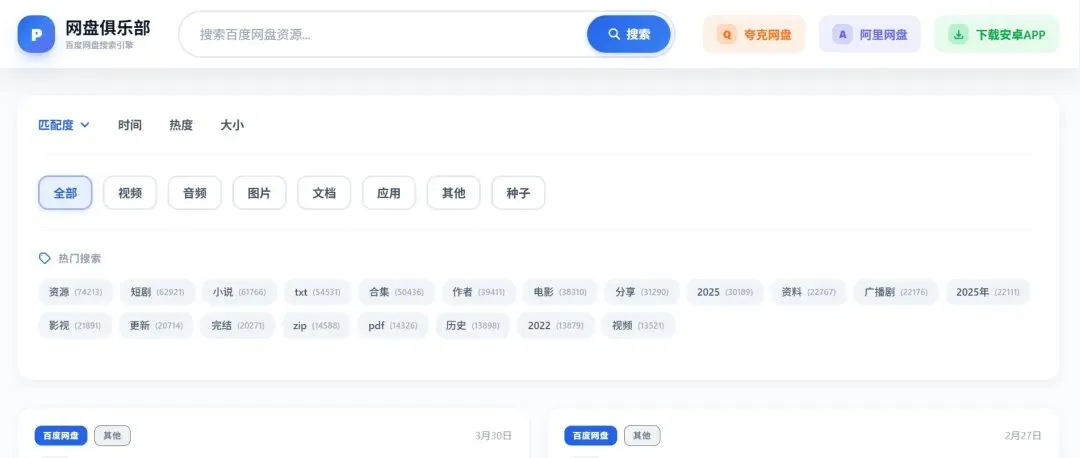Image resolution: width=1080 pixels, height=458 pixels.
Task: Click the 3月30日 date text
Action: (x=493, y=435)
